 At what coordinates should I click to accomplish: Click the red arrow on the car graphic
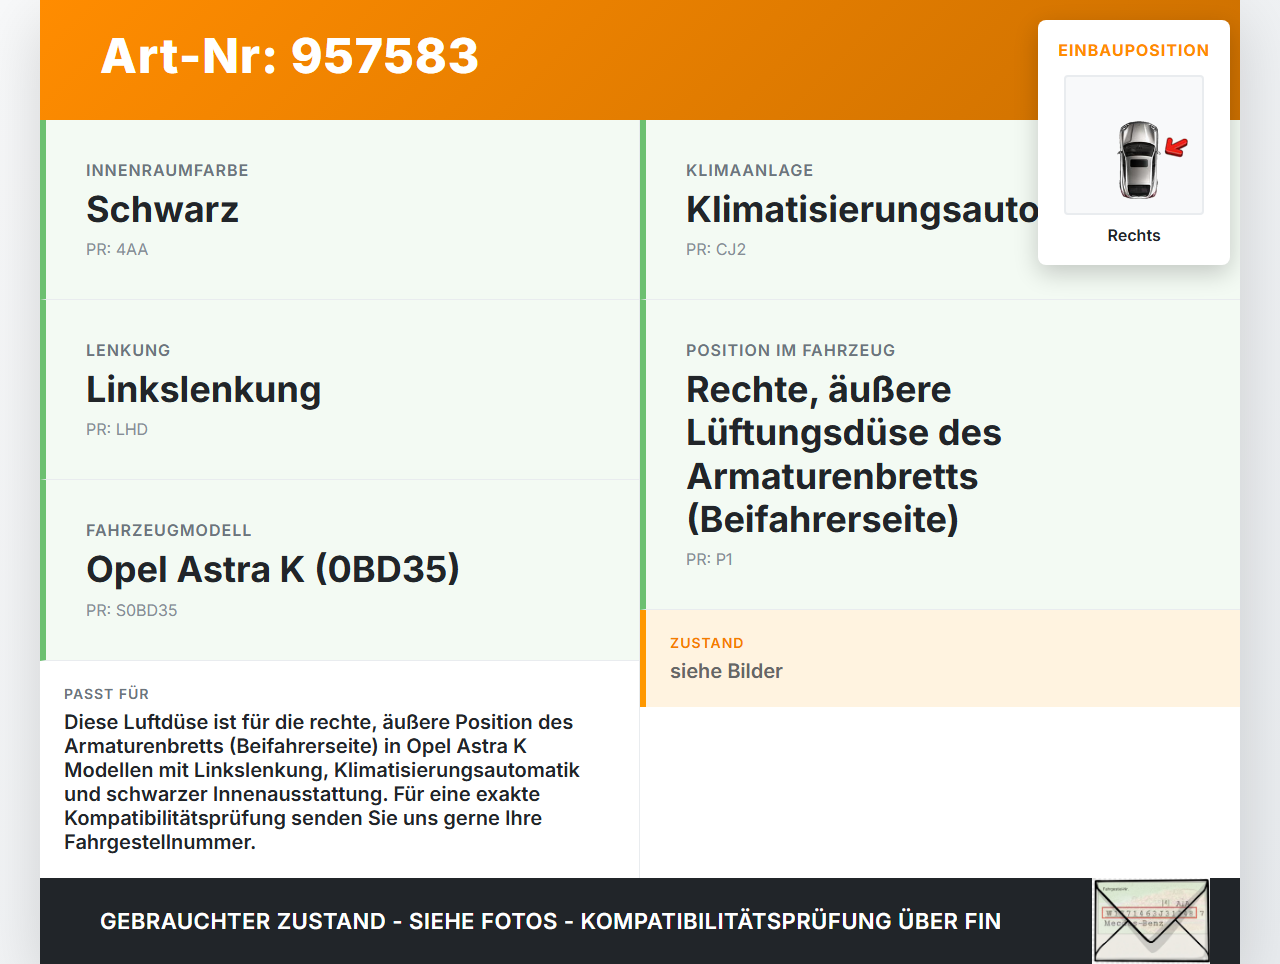pos(1175,148)
